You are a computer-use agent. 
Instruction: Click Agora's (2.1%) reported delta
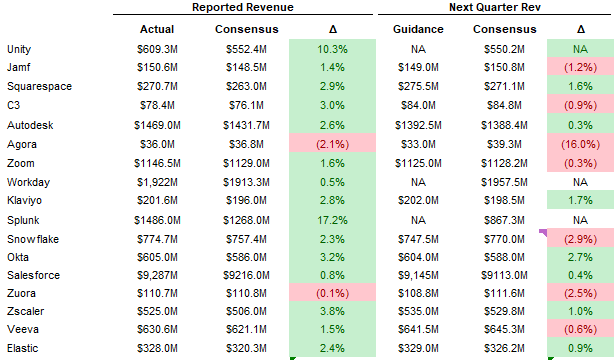(332, 143)
